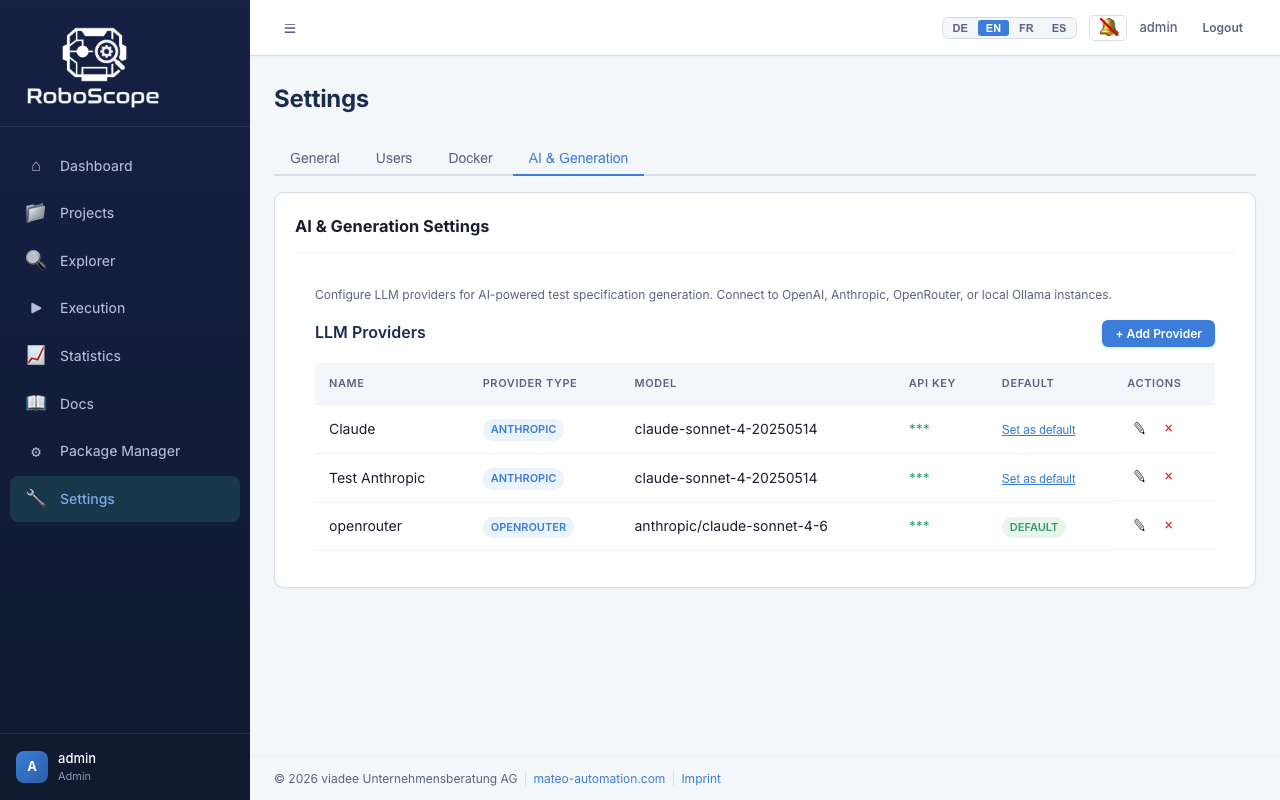Image resolution: width=1280 pixels, height=800 pixels.
Task: Click the RoboScope logo icon
Action: coord(93,54)
